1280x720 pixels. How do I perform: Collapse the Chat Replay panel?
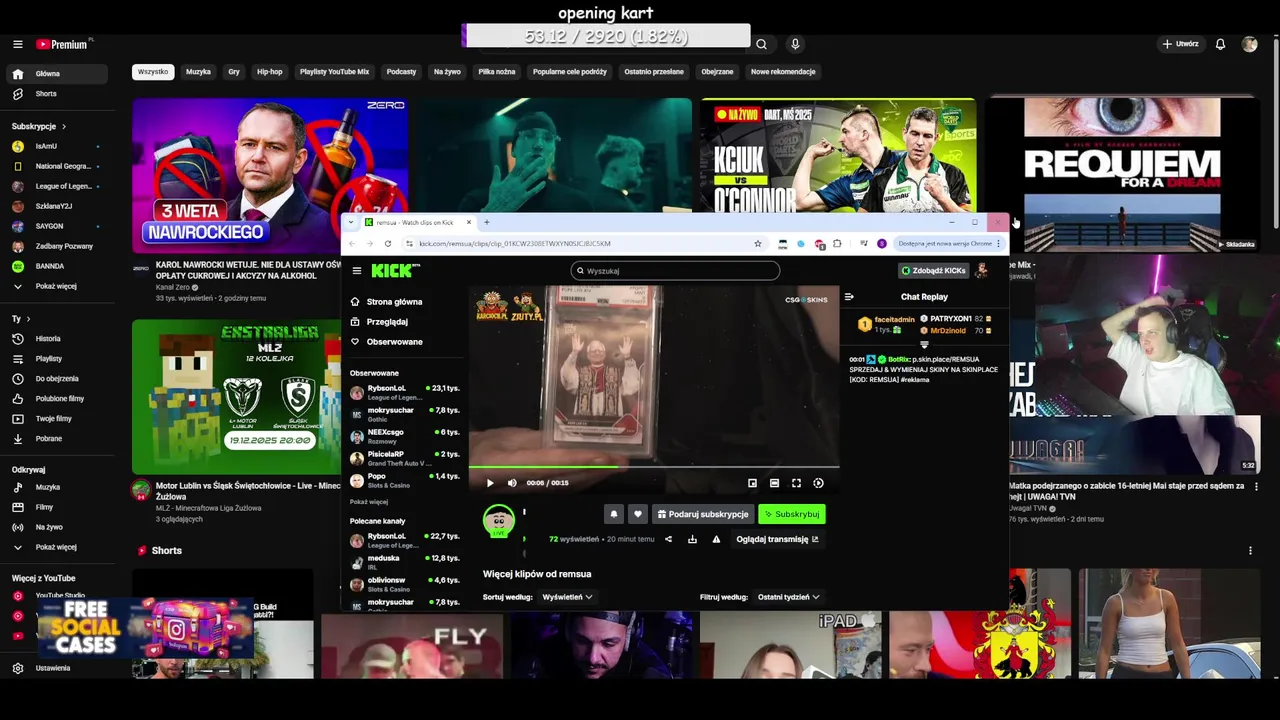[x=849, y=297]
